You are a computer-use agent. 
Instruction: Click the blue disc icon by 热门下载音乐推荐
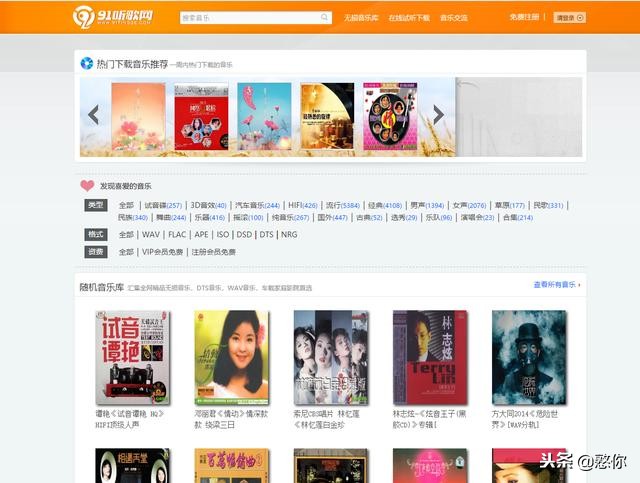tap(87, 63)
